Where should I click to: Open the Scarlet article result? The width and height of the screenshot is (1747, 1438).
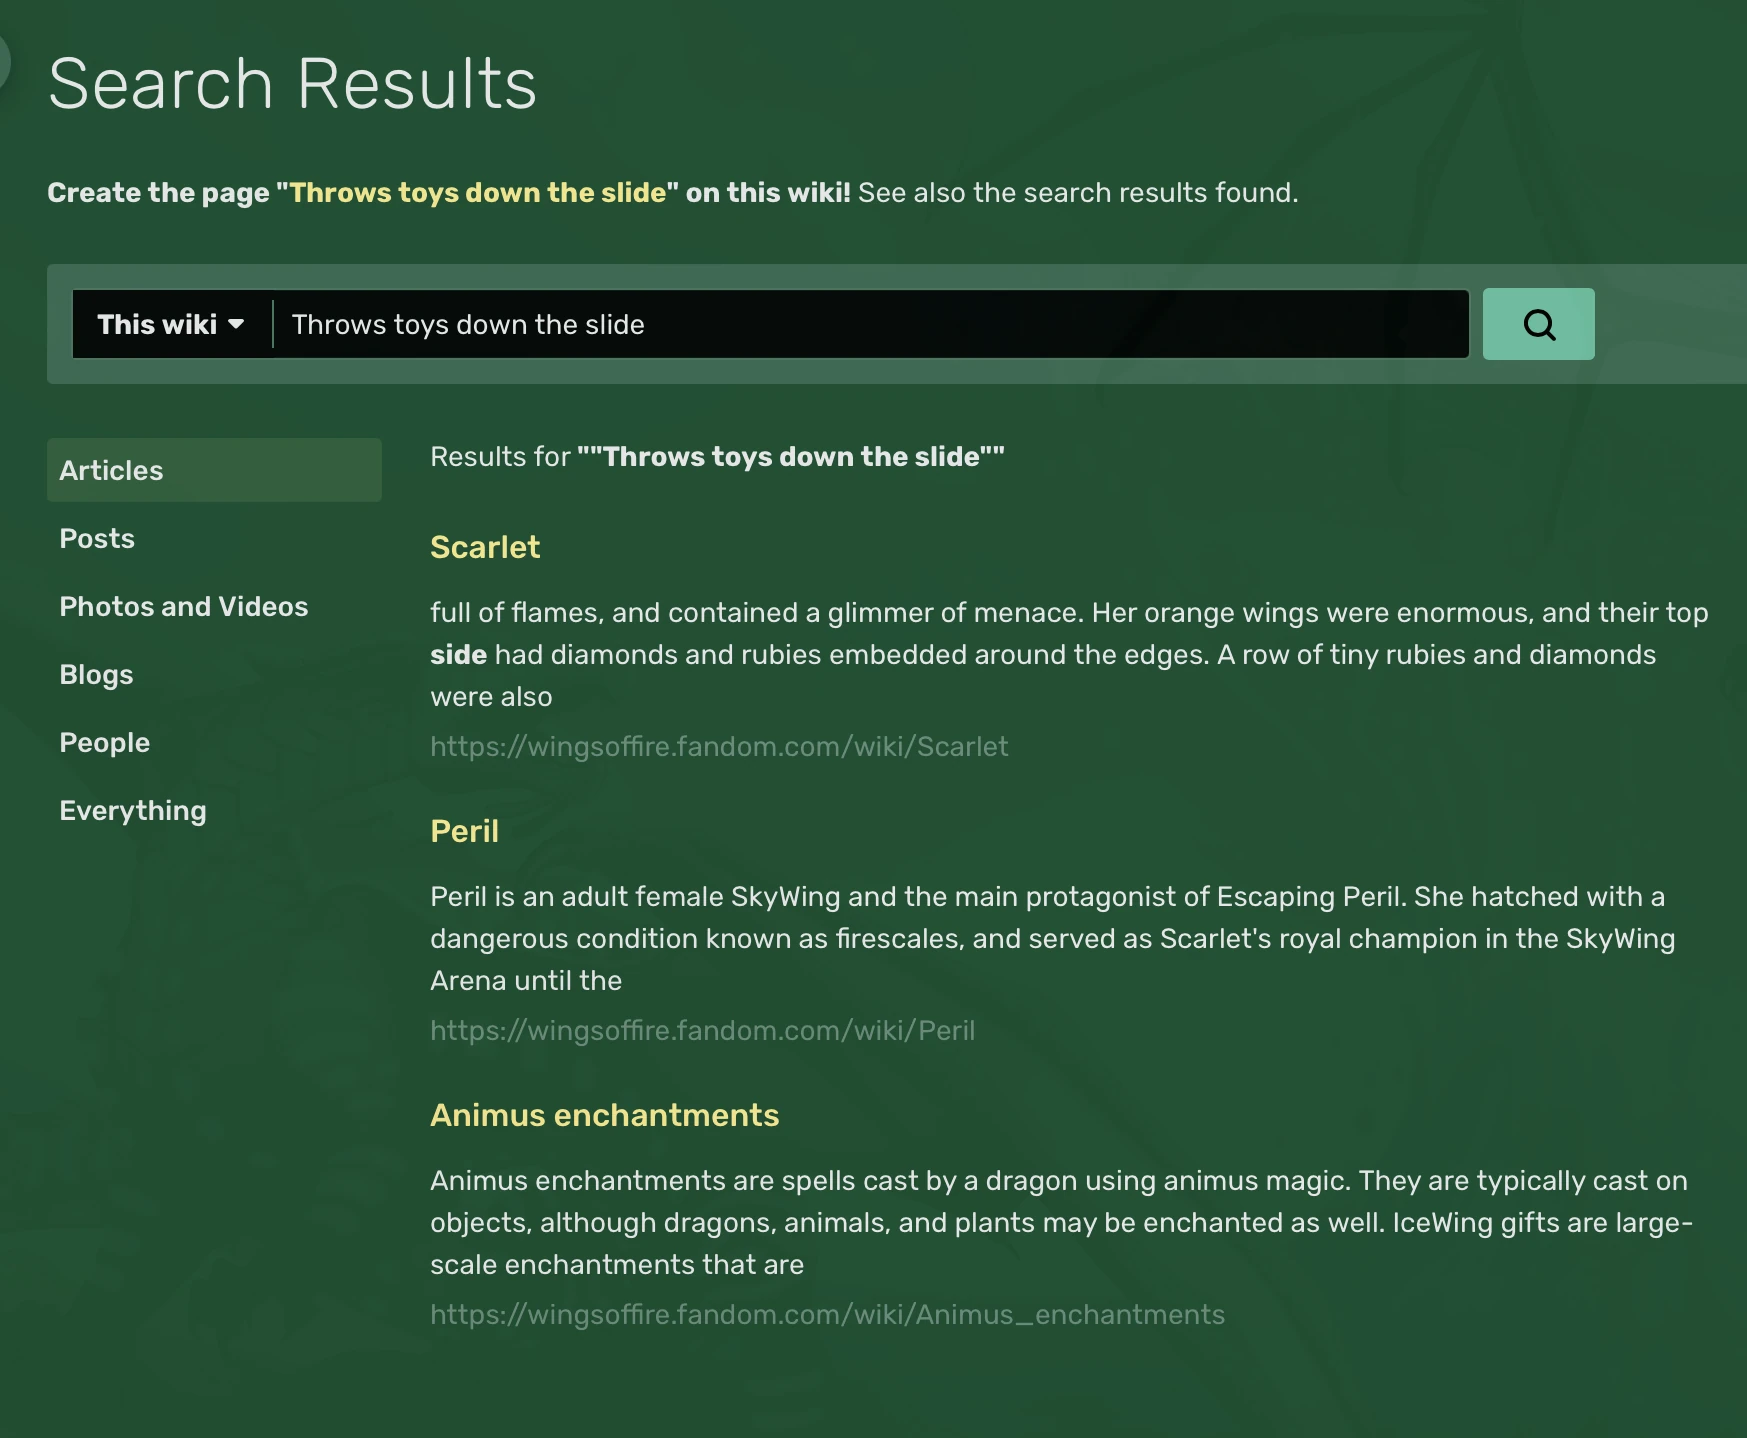point(485,547)
